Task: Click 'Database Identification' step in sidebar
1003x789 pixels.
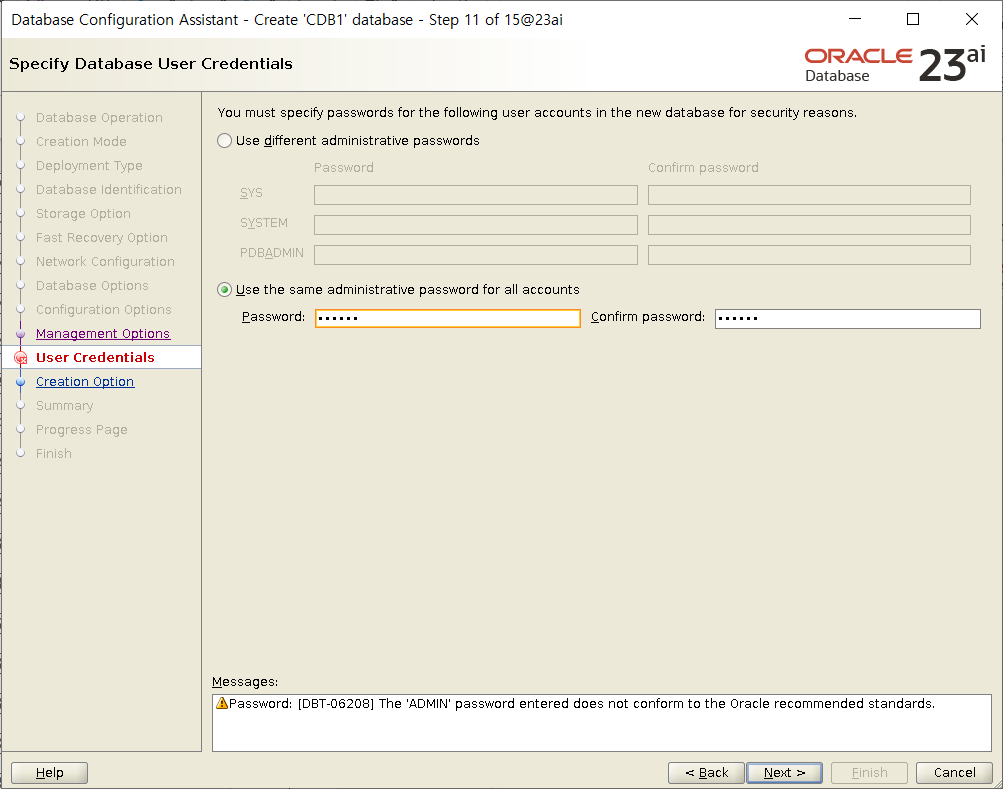Action: pos(109,189)
